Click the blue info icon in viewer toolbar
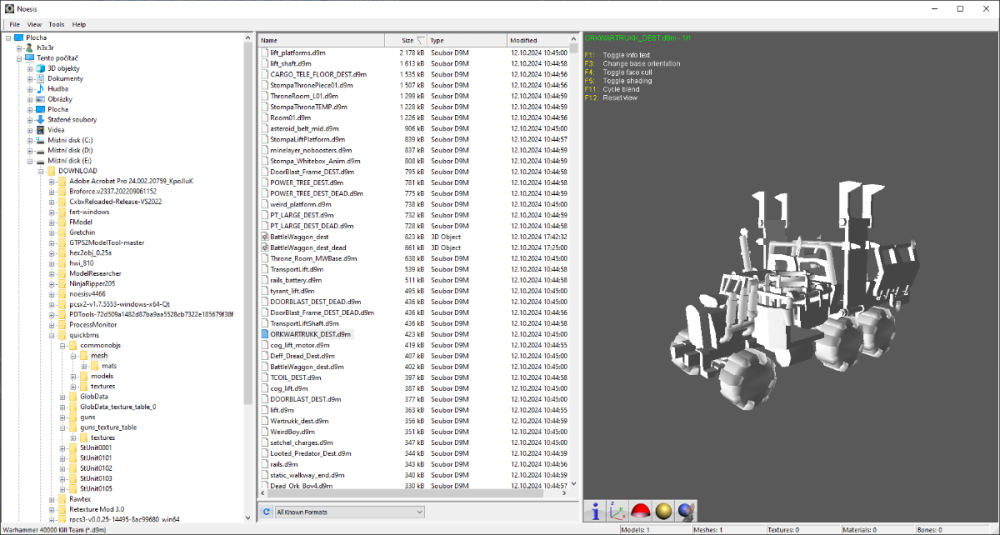 [597, 511]
